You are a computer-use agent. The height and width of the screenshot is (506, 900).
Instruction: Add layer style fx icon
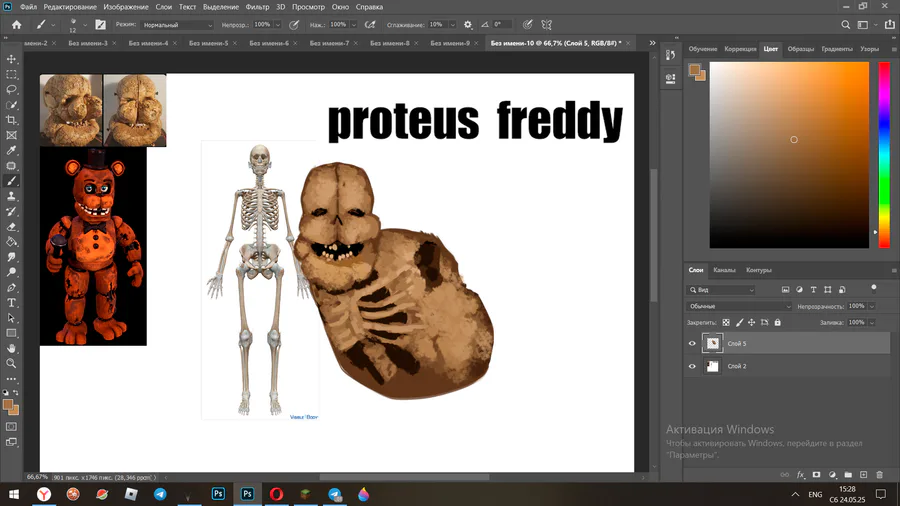coord(801,474)
